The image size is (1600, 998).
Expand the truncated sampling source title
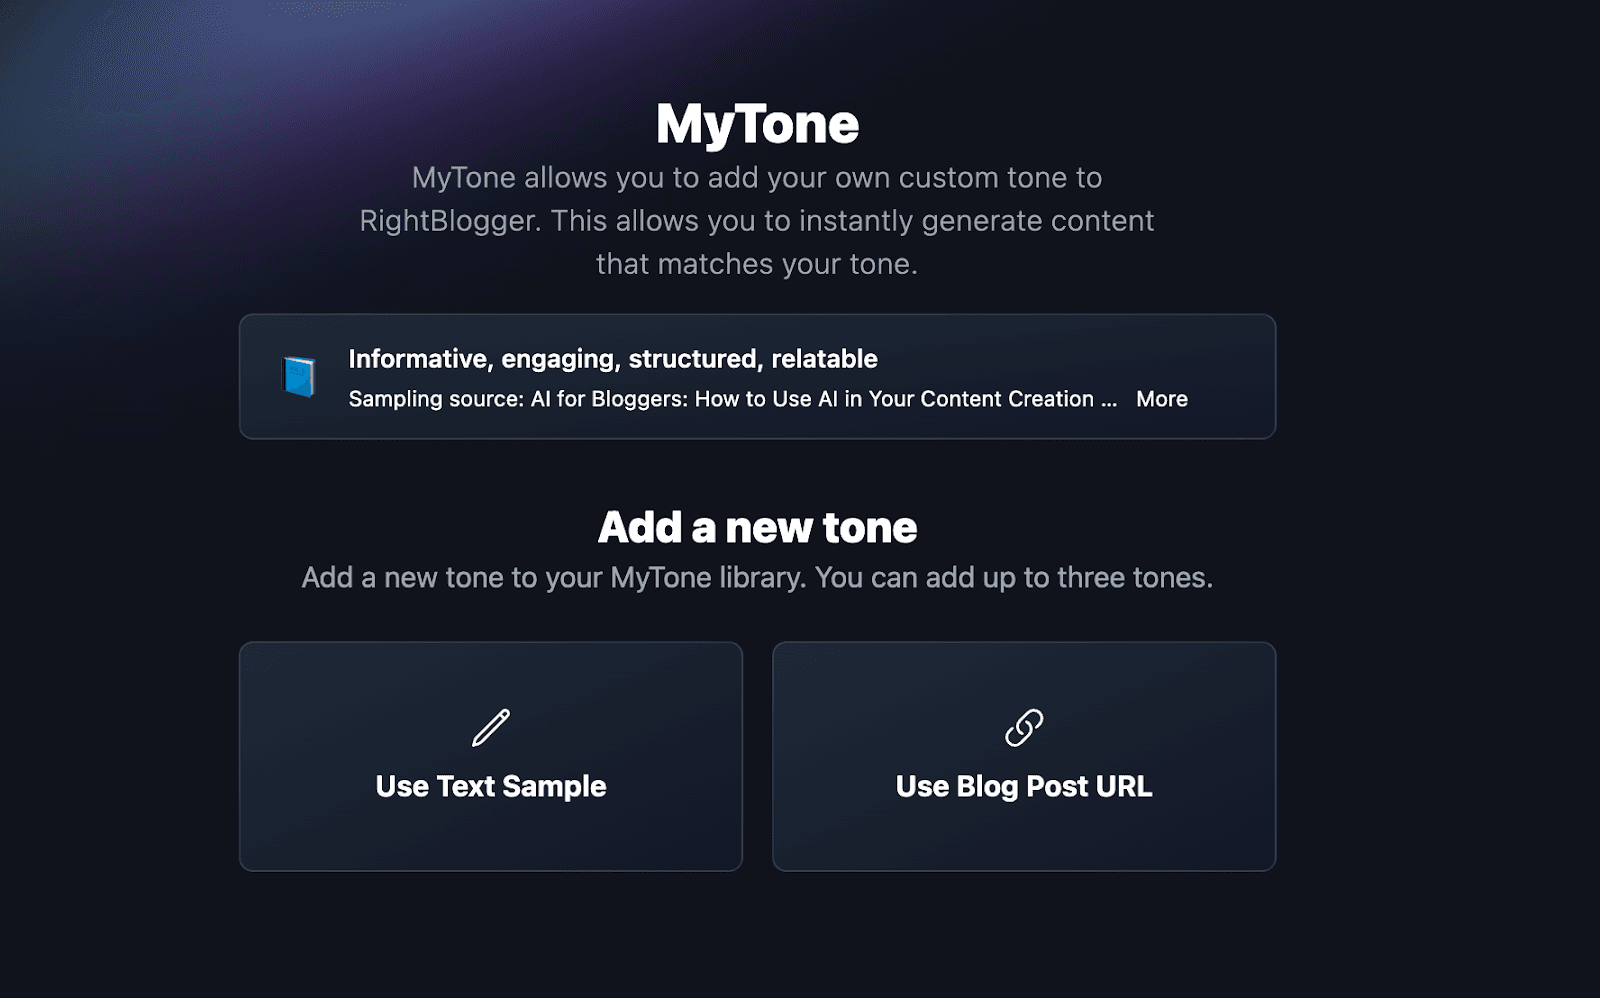[x=1161, y=398]
